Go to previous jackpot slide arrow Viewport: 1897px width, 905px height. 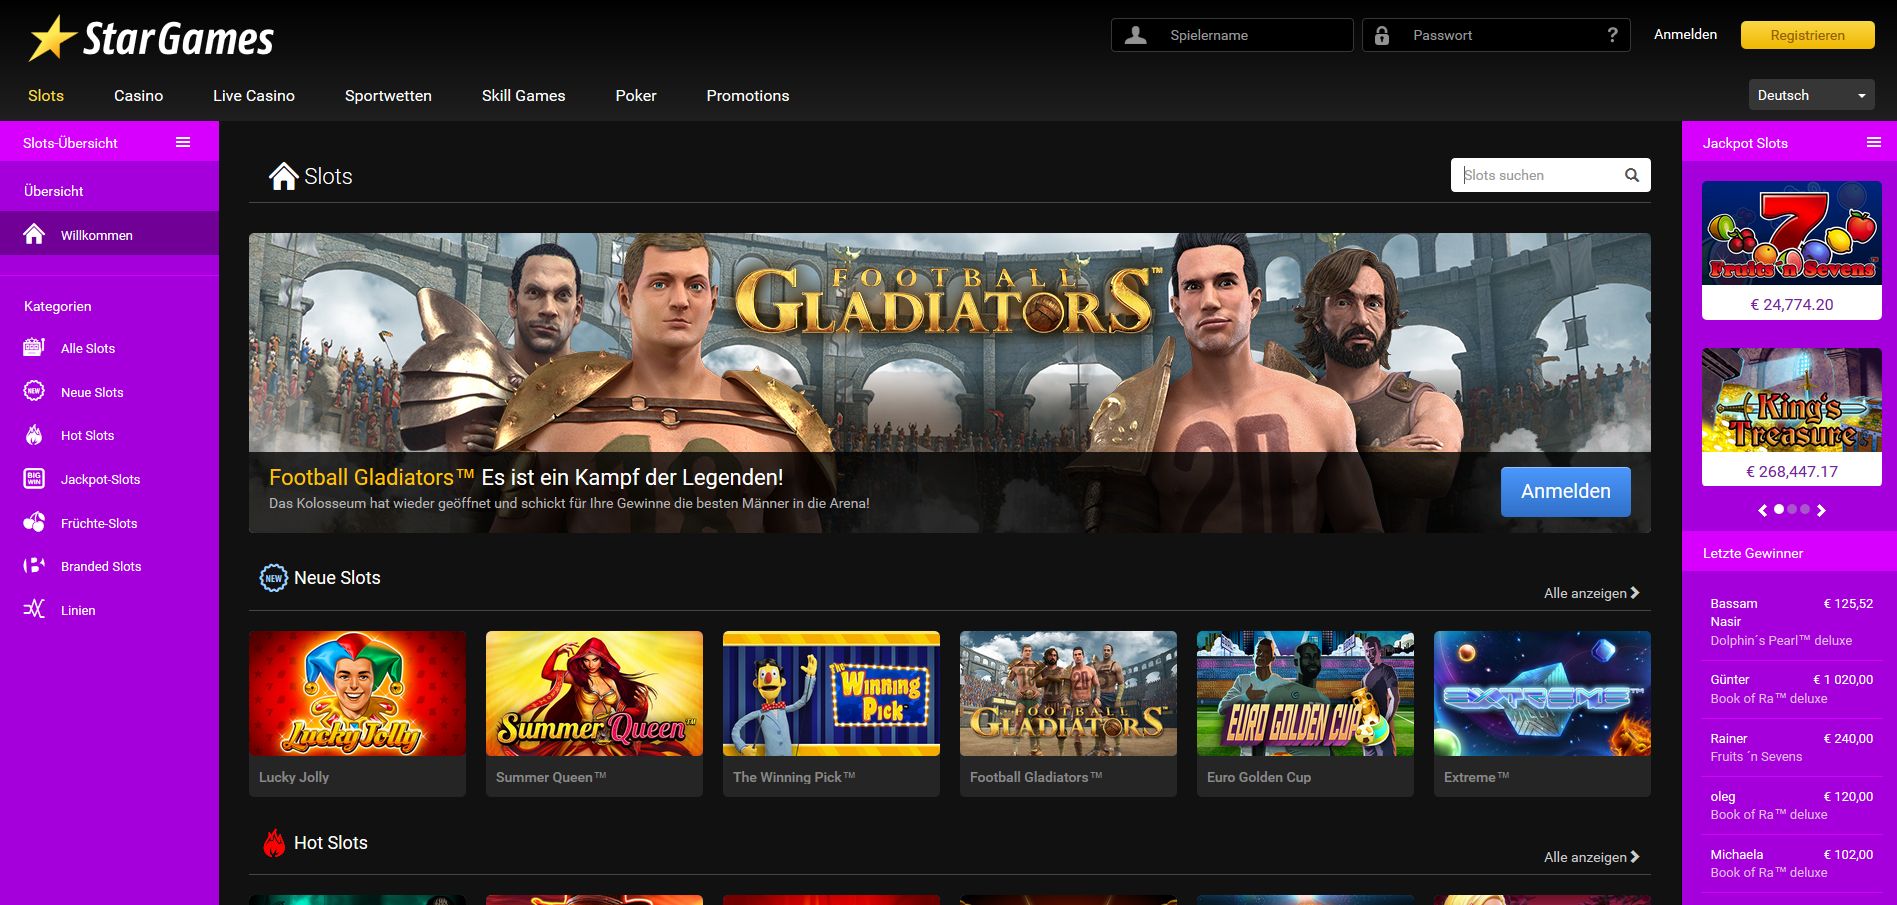(1763, 510)
